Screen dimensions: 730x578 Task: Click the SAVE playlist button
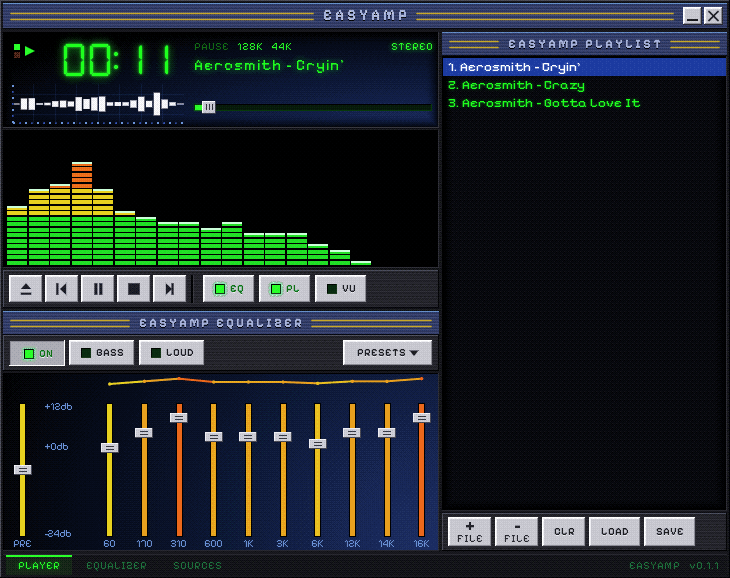tap(669, 531)
